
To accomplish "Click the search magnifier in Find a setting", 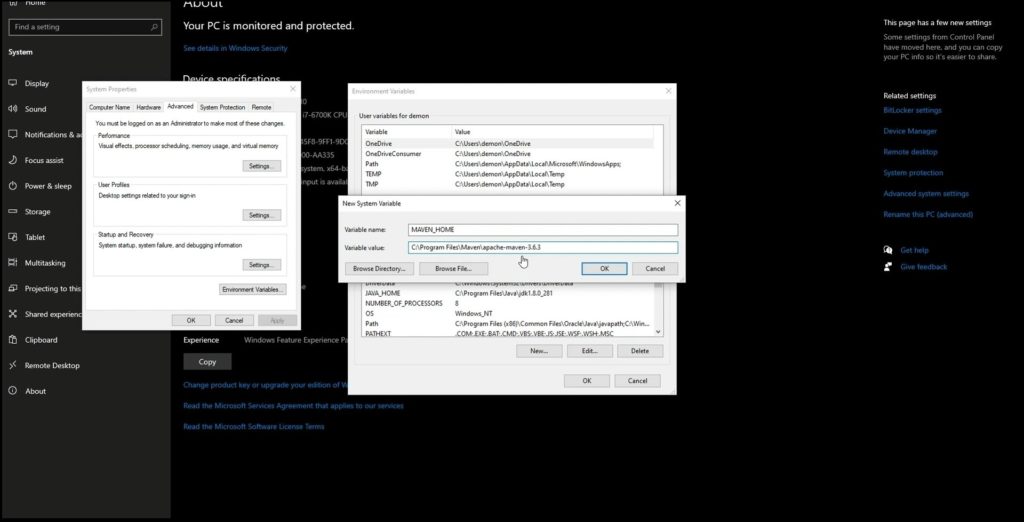I will point(154,27).
